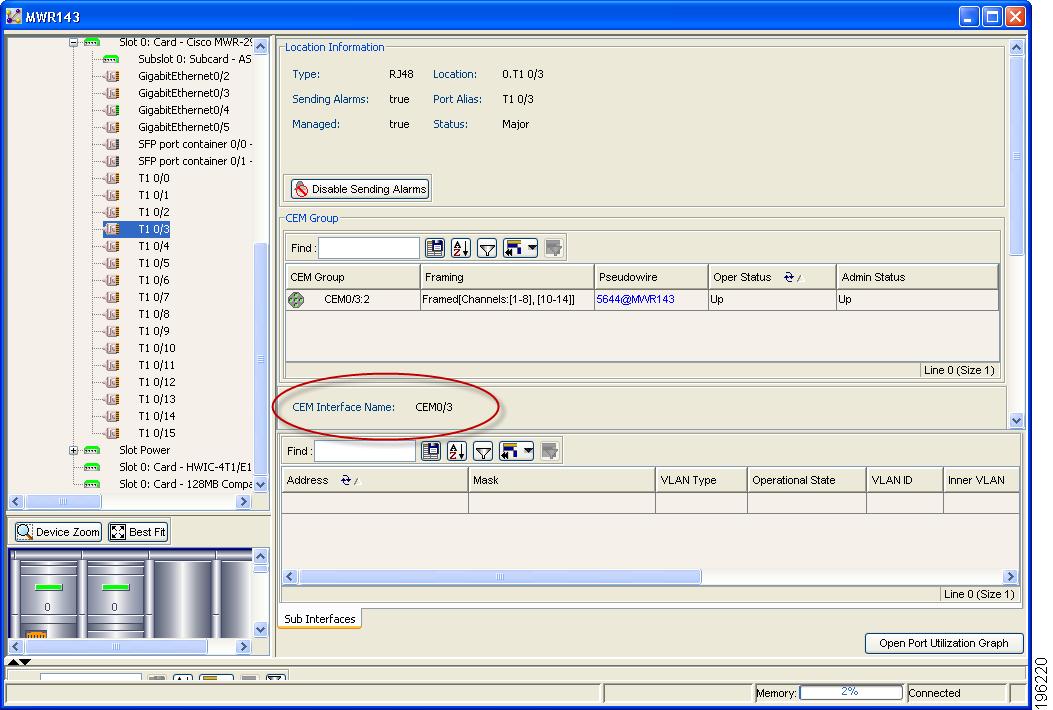Click the port icon beside GigabitEthernet0/4
The width and height of the screenshot is (1053, 710).
(112, 110)
